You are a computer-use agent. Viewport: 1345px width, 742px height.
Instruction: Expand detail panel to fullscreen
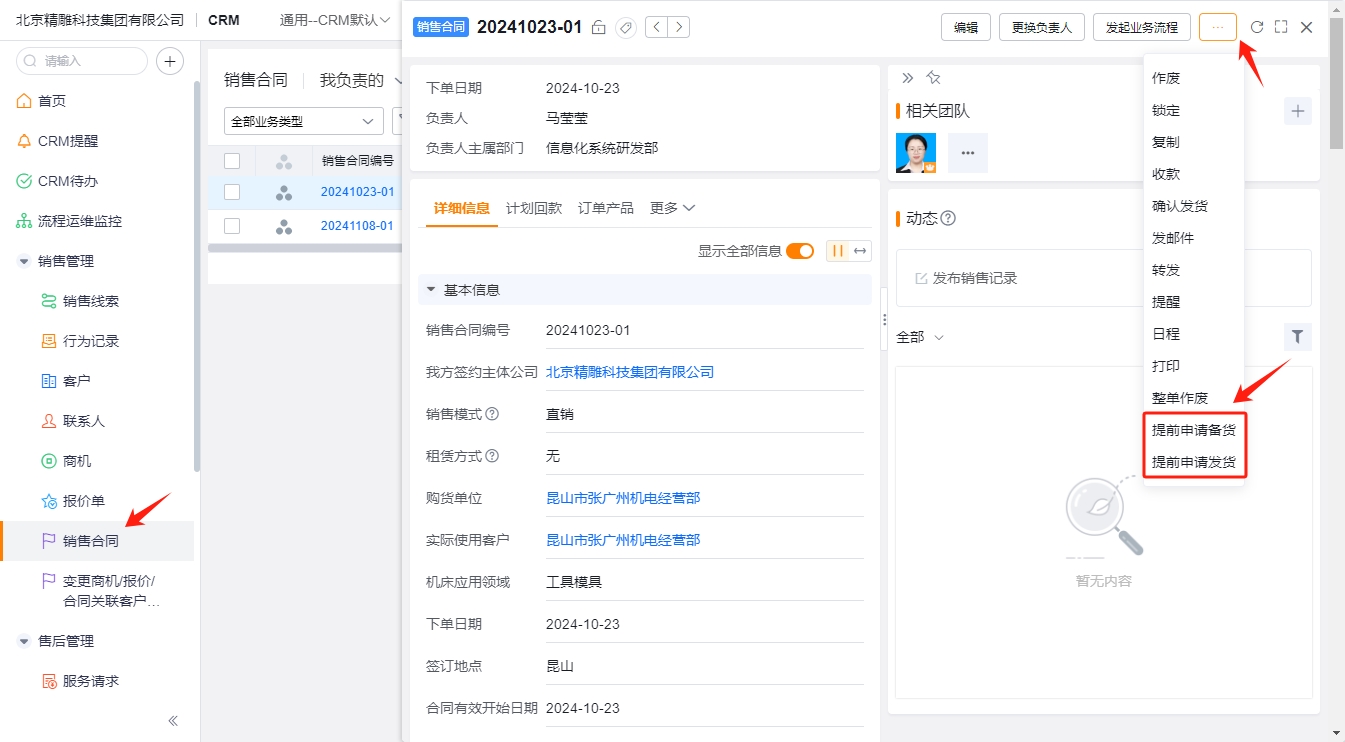coord(1281,27)
